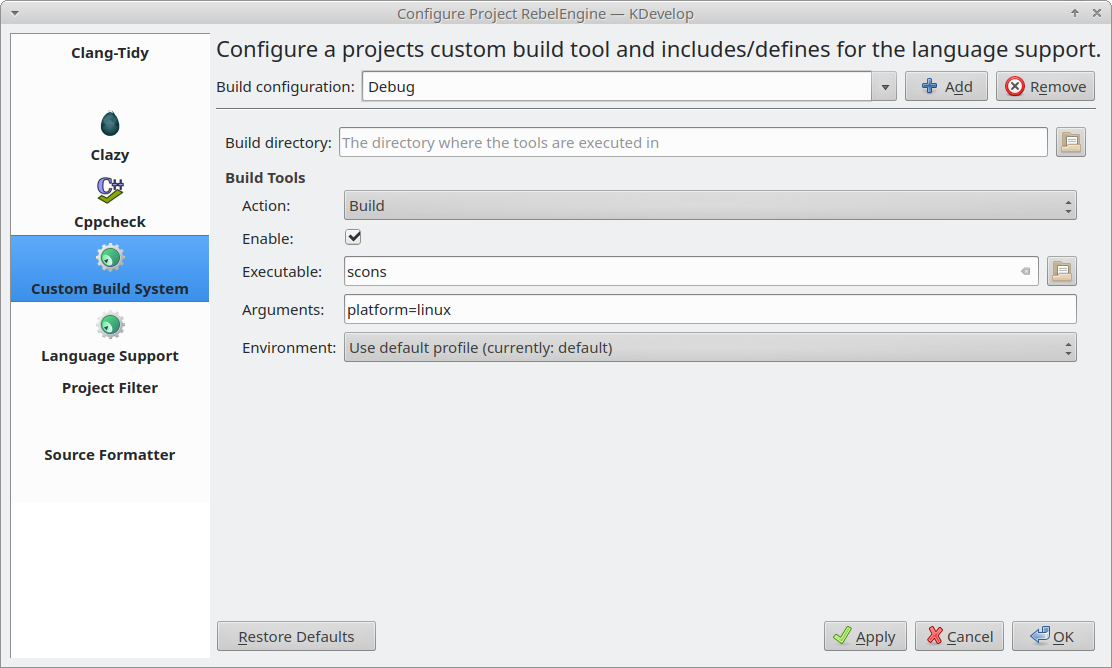1112x668 pixels.
Task: Add a new build configuration
Action: pyautogui.click(x=946, y=87)
